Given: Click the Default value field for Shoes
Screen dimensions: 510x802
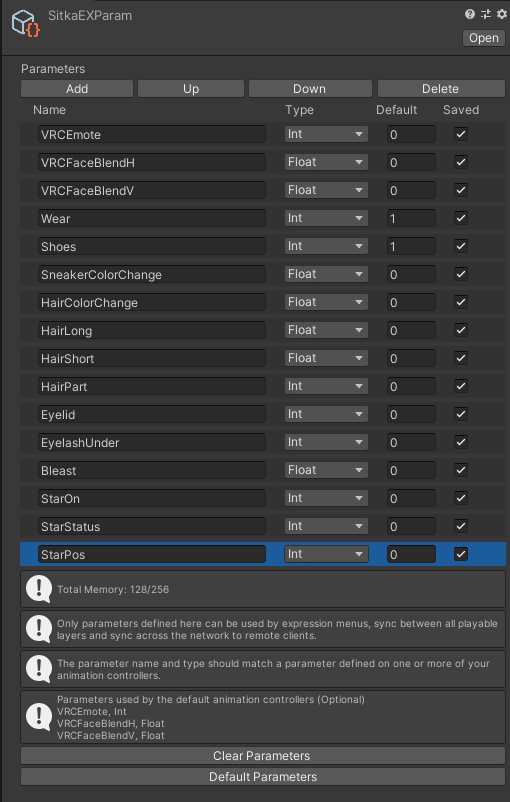Looking at the screenshot, I should click(411, 246).
